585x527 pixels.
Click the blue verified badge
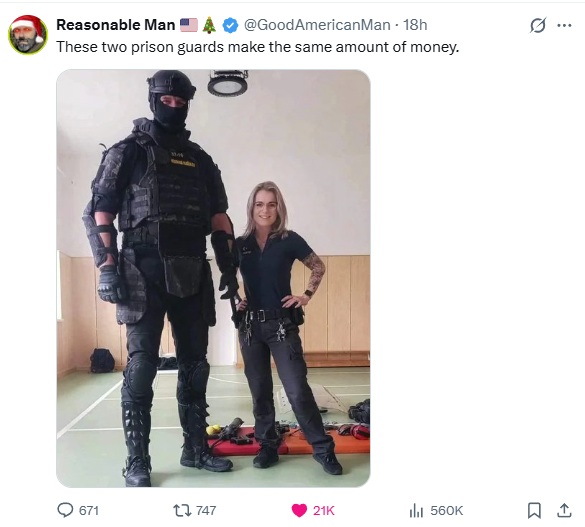click(230, 25)
